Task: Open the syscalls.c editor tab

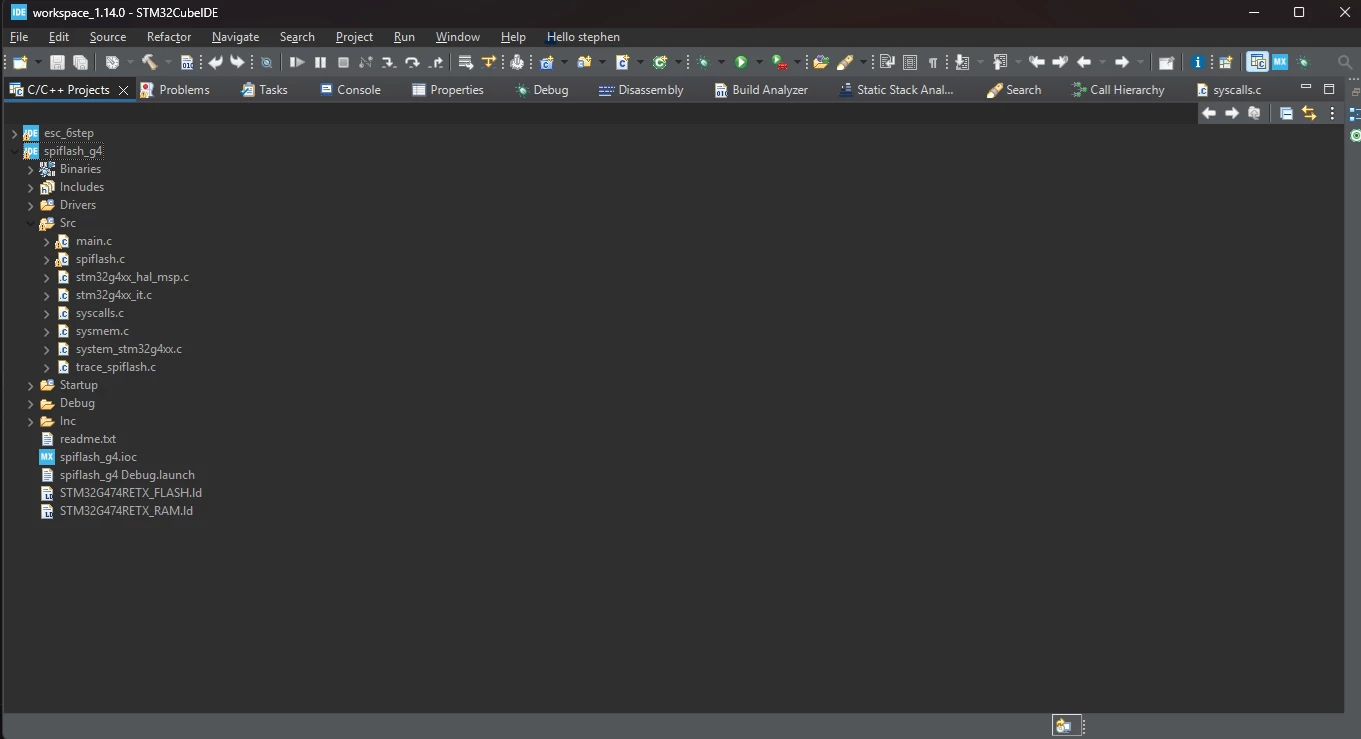Action: click(1228, 90)
